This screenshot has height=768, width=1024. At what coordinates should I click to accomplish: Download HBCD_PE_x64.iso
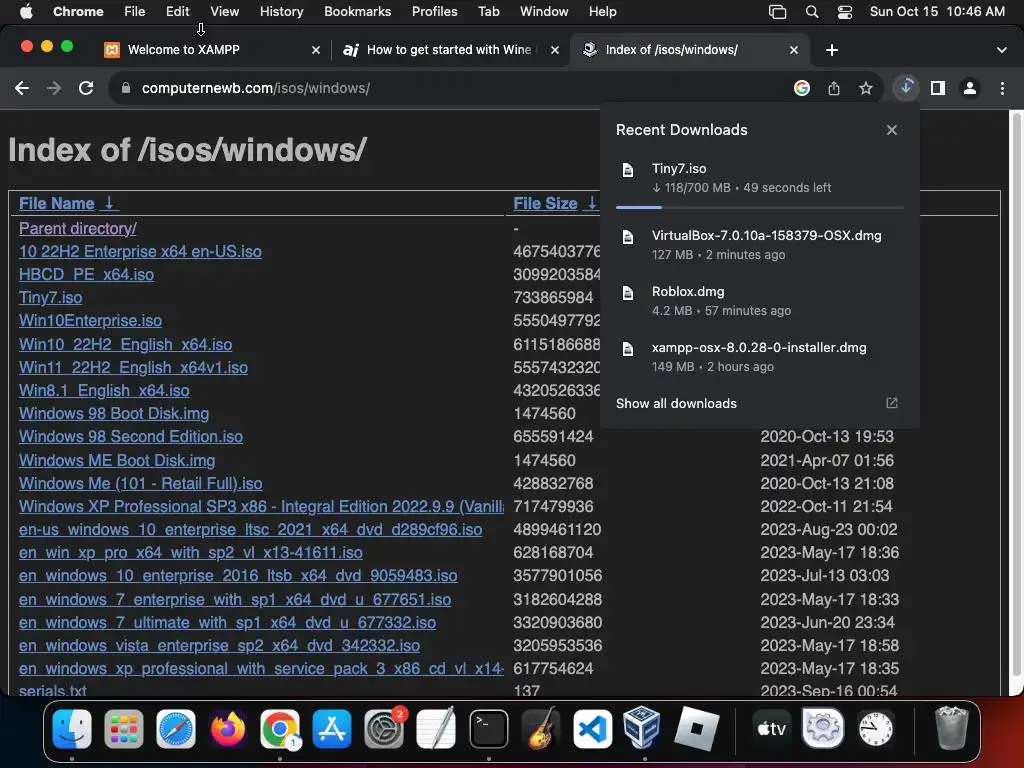point(86,274)
